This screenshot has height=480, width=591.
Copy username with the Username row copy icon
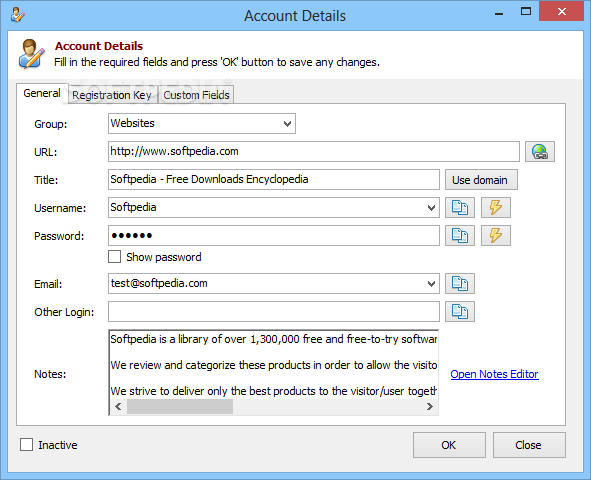(x=460, y=208)
